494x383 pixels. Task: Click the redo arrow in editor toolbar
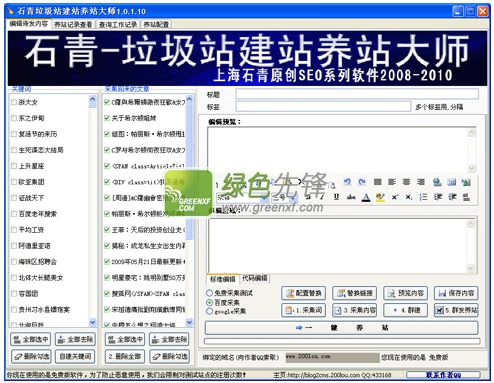[362, 182]
